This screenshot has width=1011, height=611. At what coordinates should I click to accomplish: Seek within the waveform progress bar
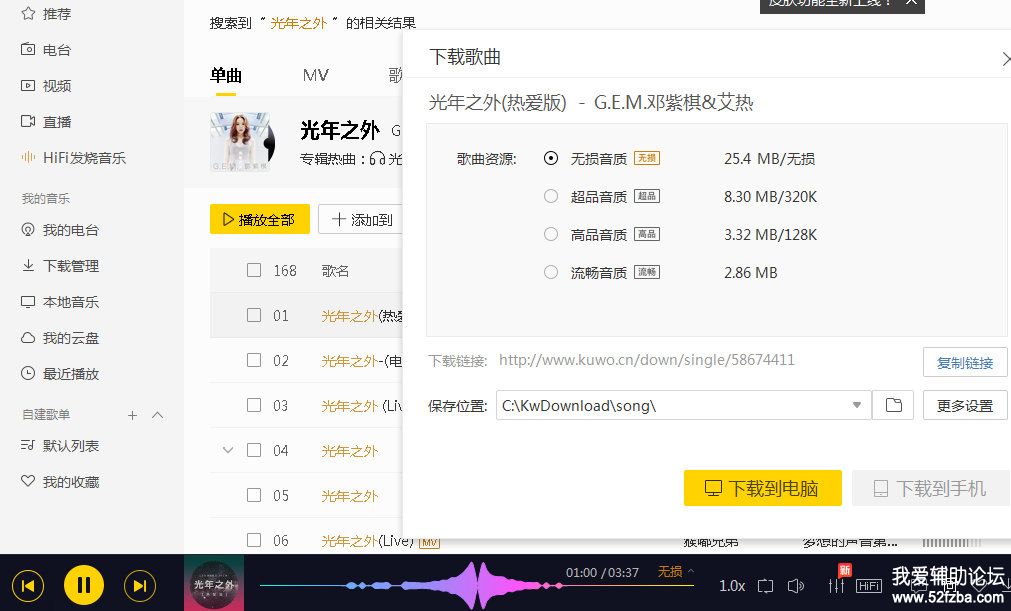coord(477,586)
